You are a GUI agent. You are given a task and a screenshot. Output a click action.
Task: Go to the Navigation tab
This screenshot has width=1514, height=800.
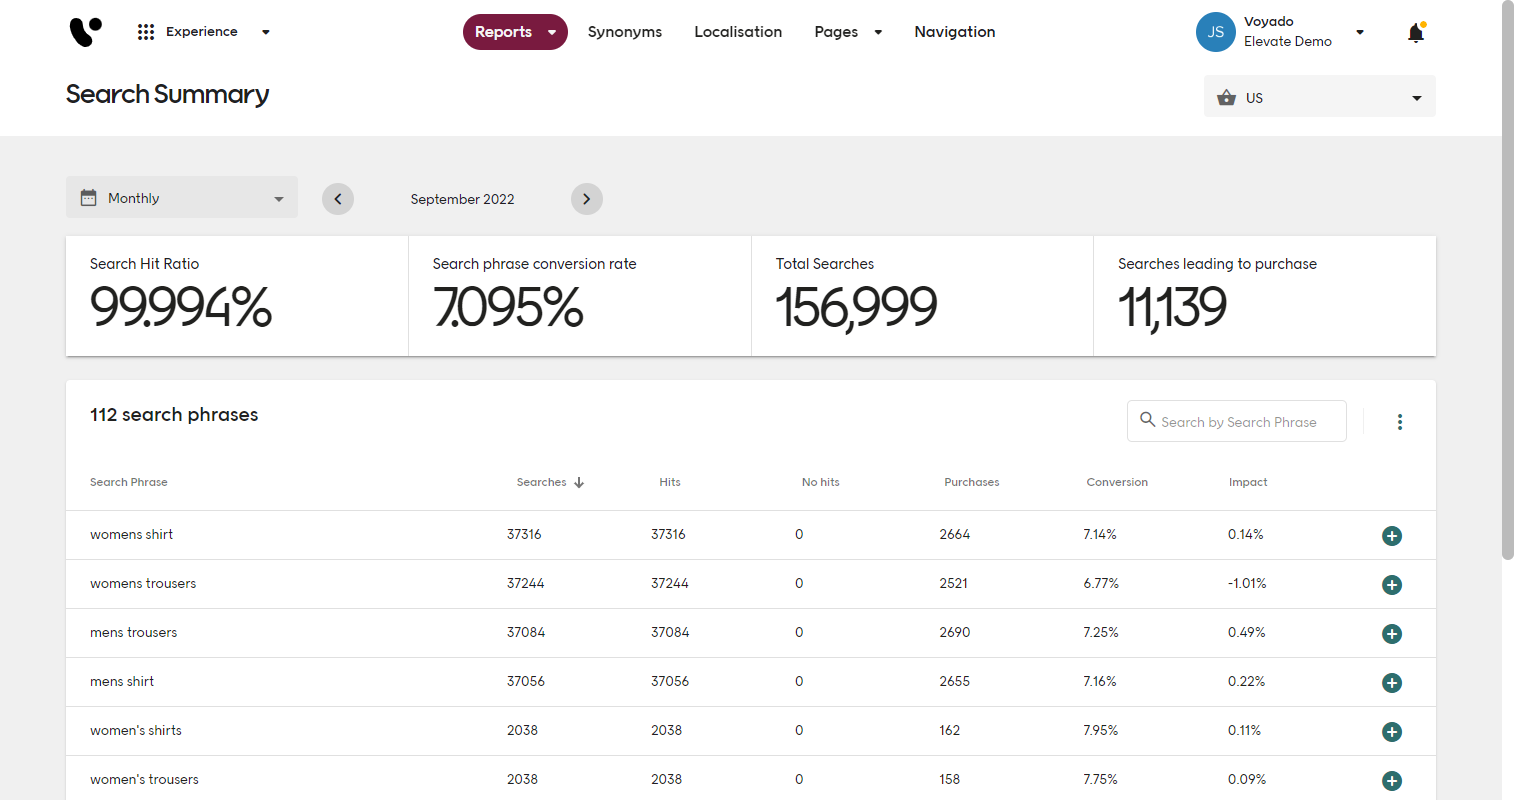pos(955,32)
